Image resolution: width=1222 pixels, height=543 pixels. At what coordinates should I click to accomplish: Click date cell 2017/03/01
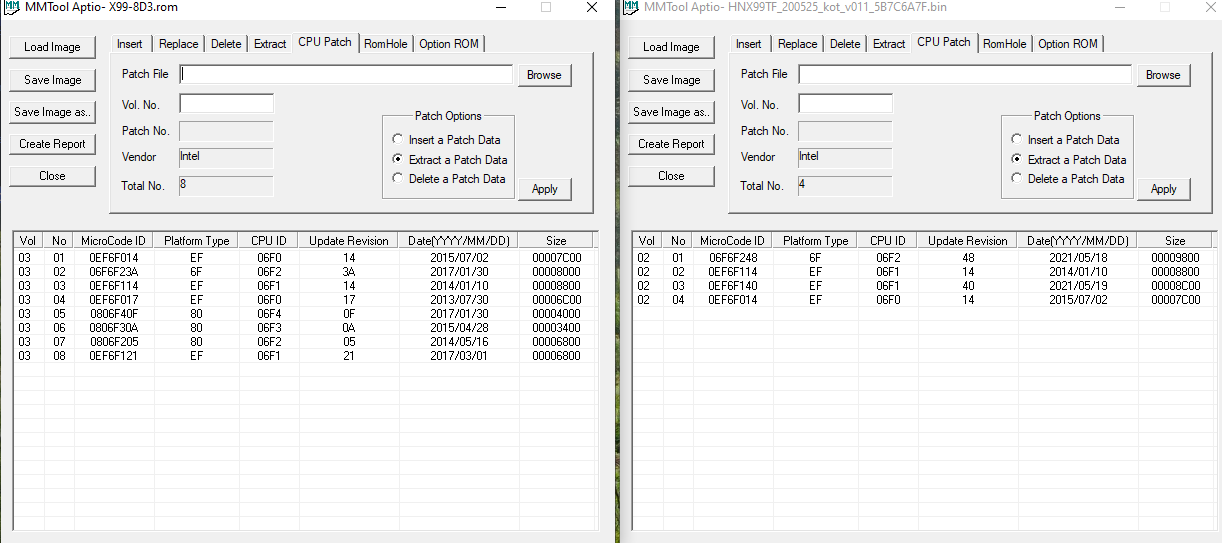tap(459, 356)
